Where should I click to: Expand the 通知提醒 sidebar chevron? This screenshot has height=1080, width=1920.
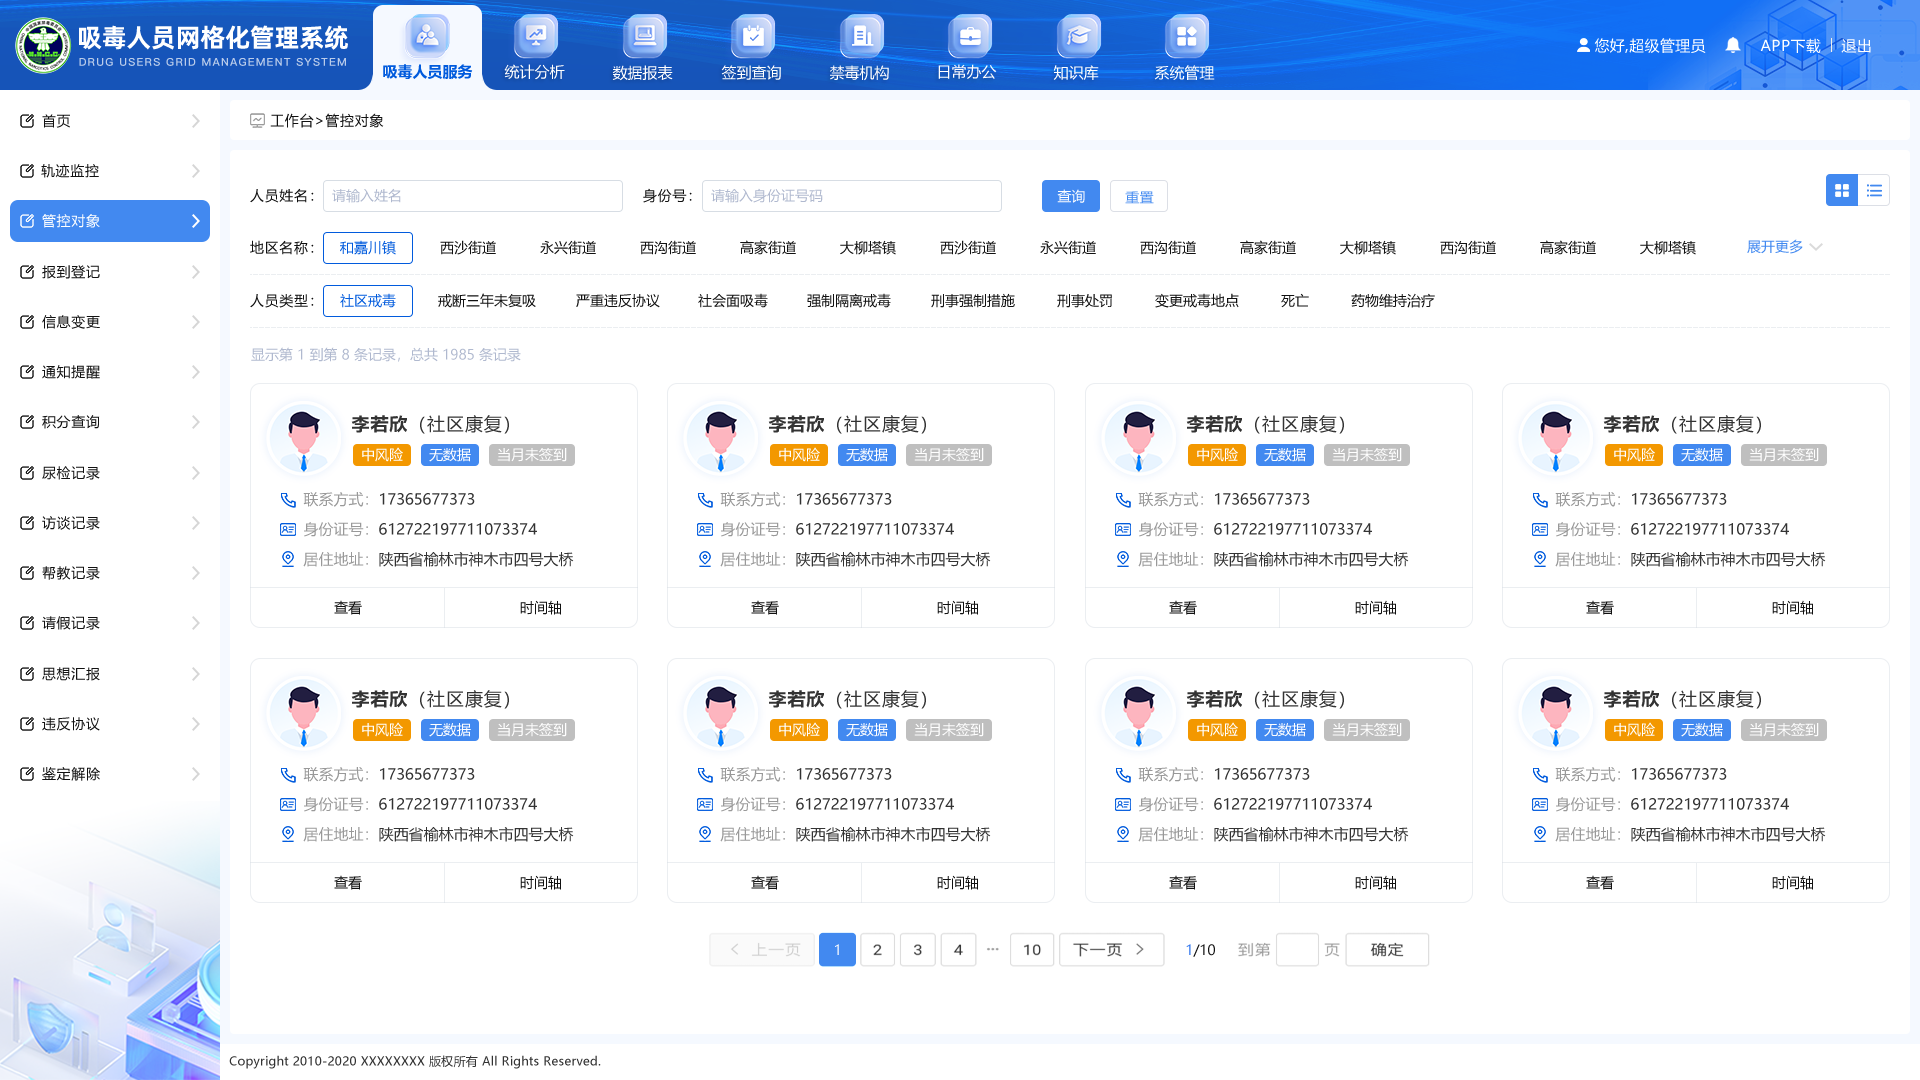196,372
